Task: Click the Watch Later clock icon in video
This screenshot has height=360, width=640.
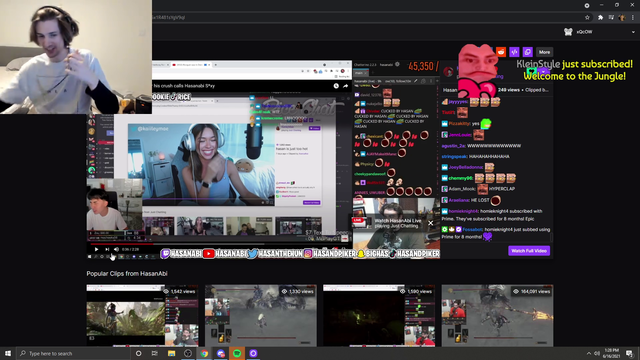Action: pos(336,86)
